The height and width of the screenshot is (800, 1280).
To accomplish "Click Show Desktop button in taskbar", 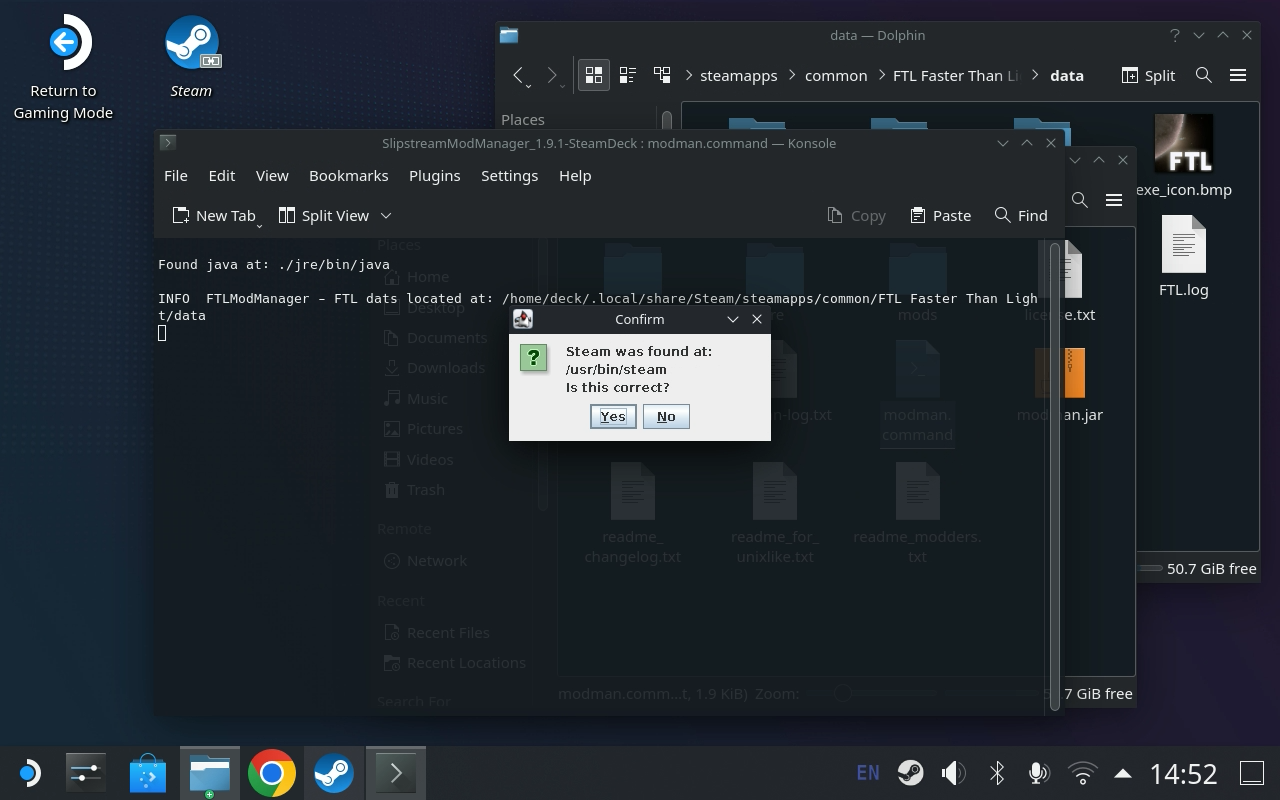I will (x=1252, y=773).
